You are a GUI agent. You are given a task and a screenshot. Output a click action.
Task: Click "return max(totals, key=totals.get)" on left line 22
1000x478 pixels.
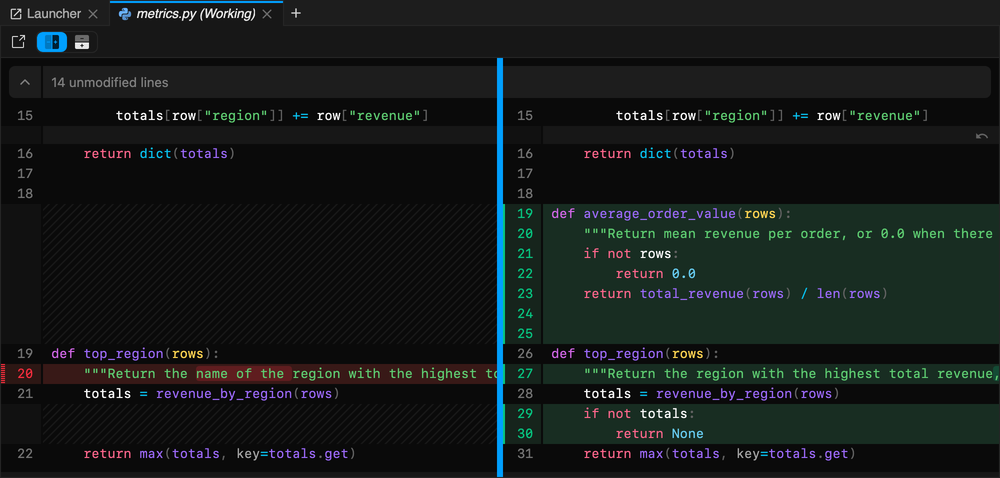point(219,454)
